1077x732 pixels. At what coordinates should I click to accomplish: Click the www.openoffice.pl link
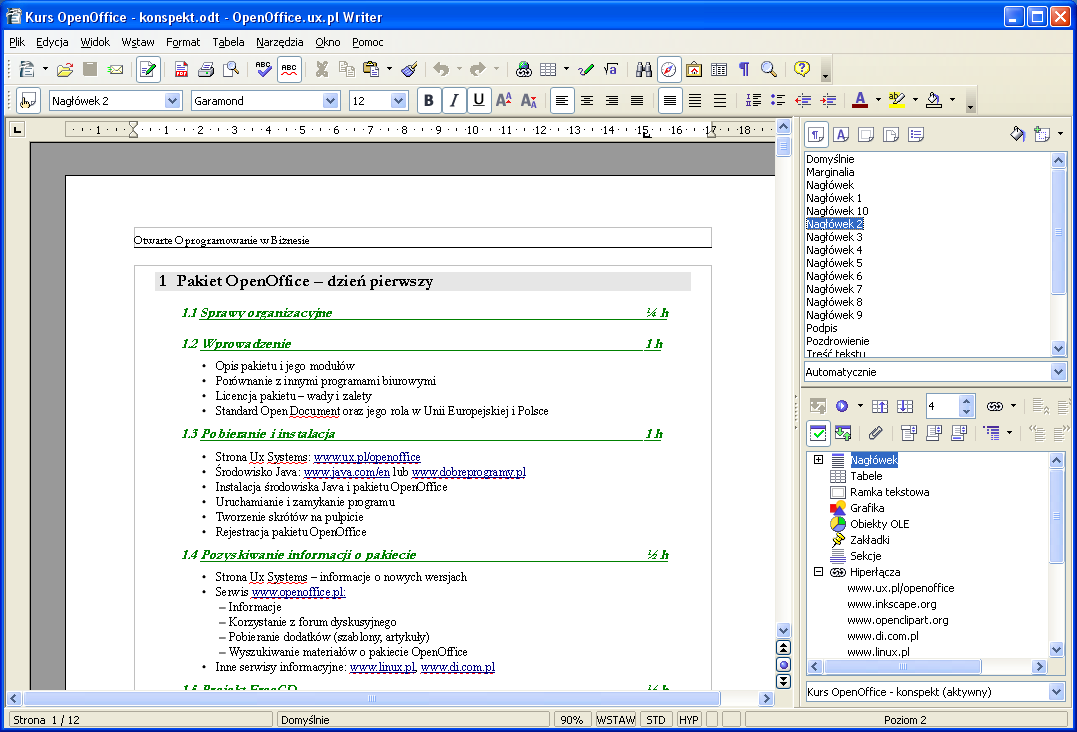298,592
